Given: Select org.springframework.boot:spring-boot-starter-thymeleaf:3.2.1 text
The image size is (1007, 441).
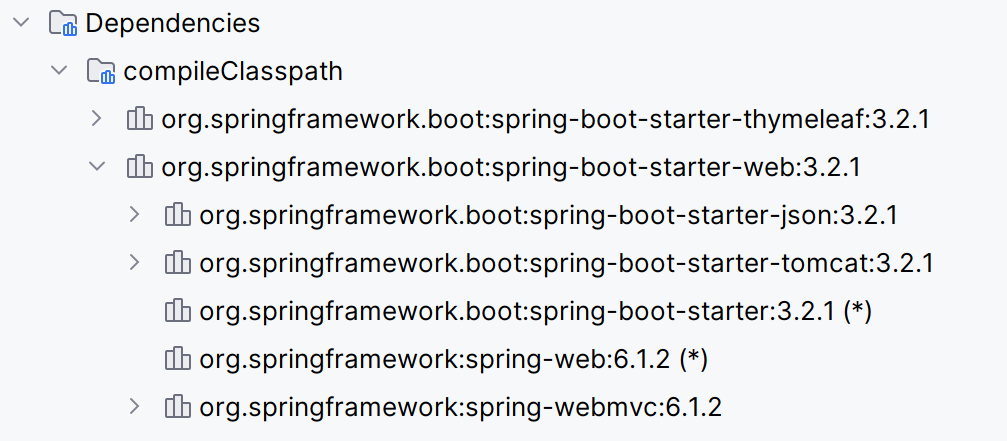Looking at the screenshot, I should coord(546,119).
